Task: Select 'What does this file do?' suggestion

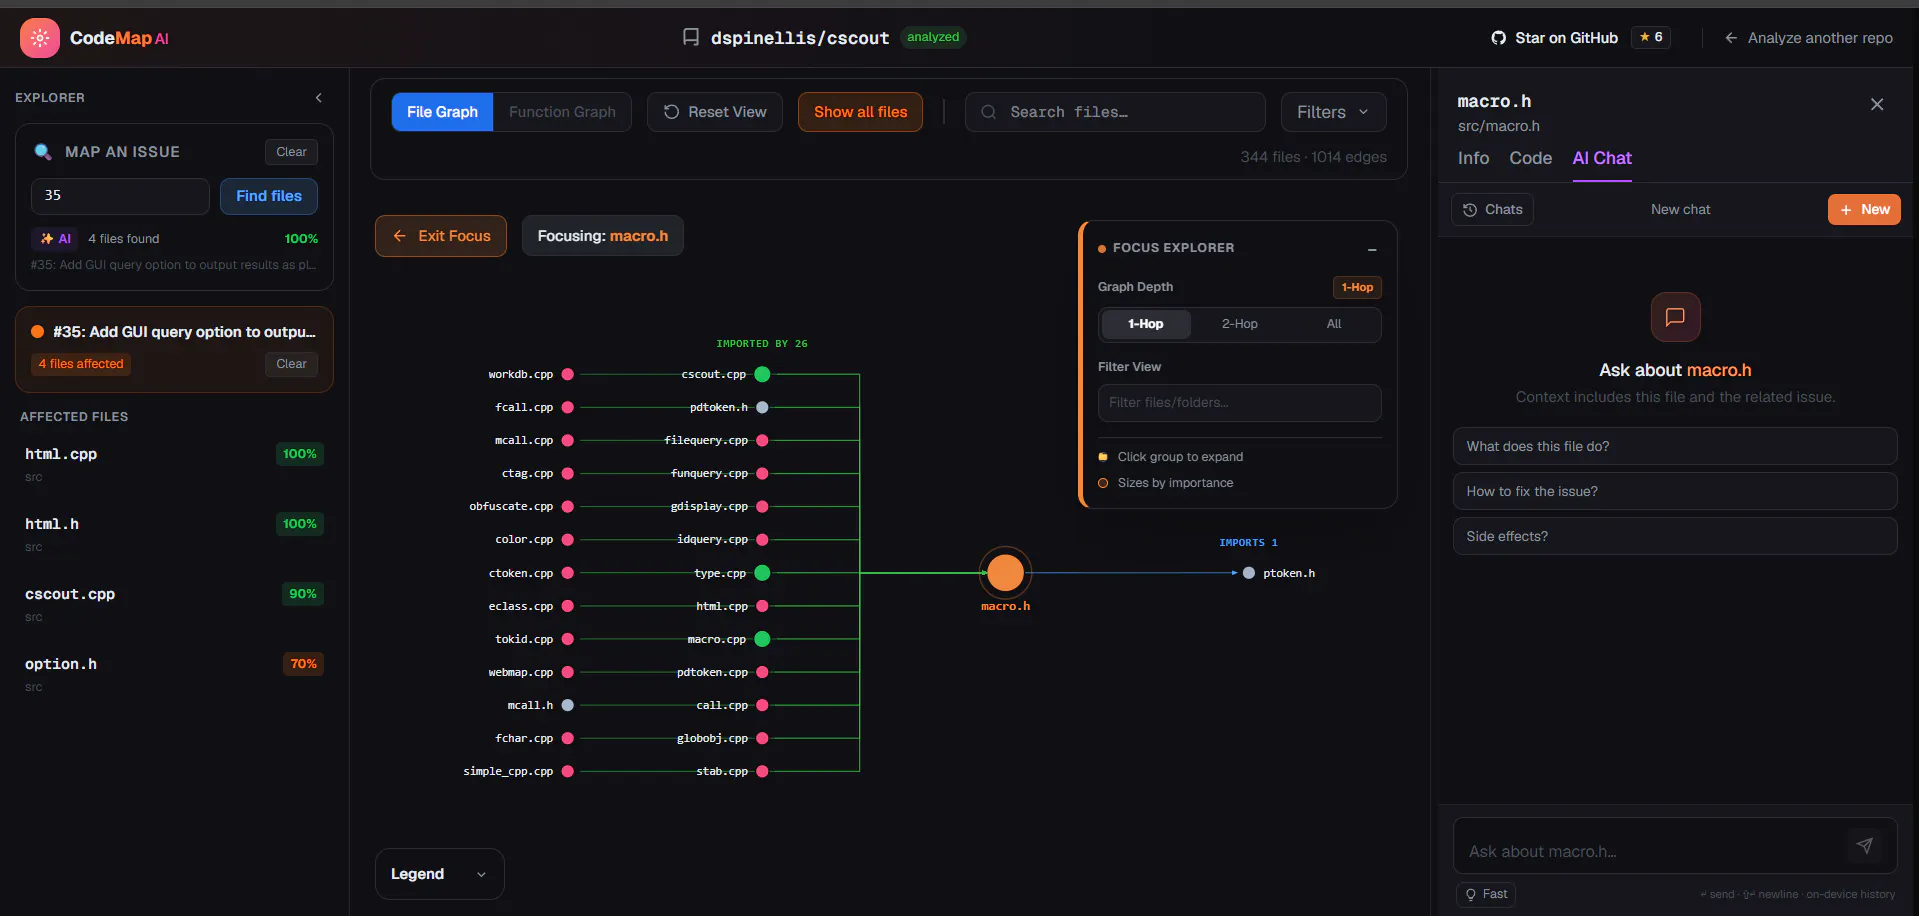Action: (x=1675, y=446)
